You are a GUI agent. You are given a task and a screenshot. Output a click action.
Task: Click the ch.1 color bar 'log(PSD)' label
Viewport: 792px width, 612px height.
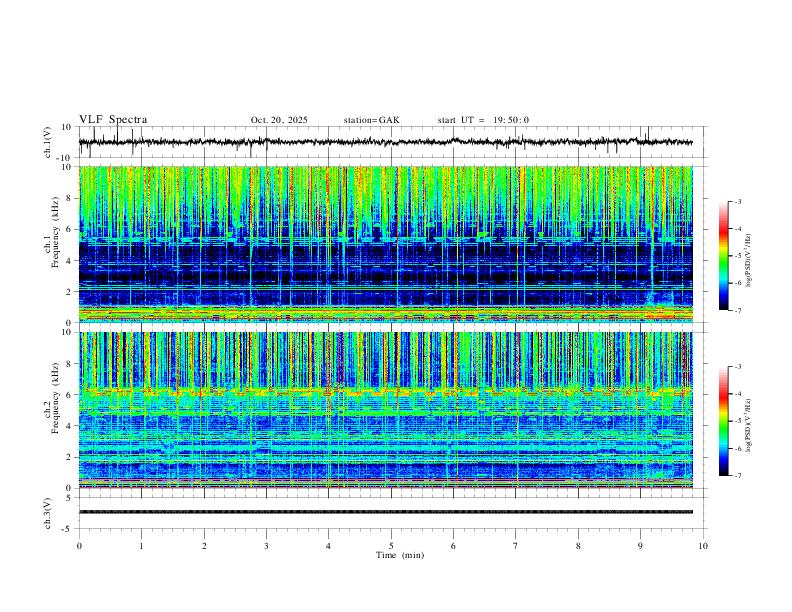point(749,261)
